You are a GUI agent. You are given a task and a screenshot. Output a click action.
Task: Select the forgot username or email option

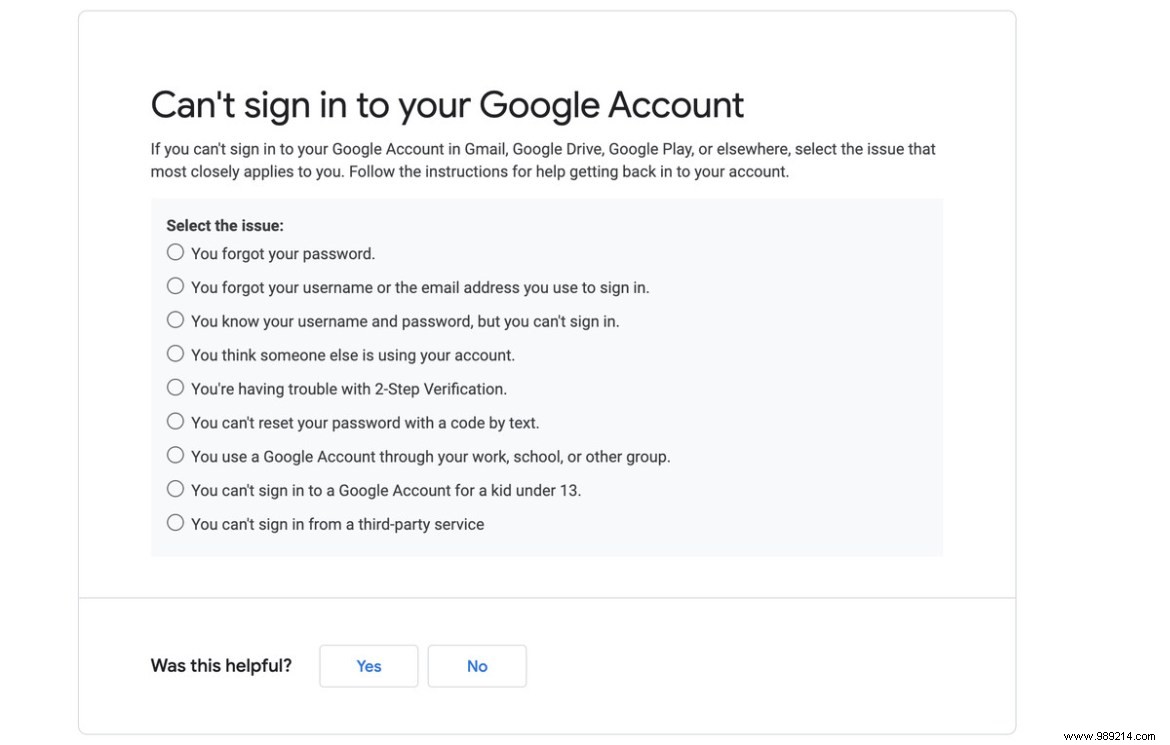[420, 287]
